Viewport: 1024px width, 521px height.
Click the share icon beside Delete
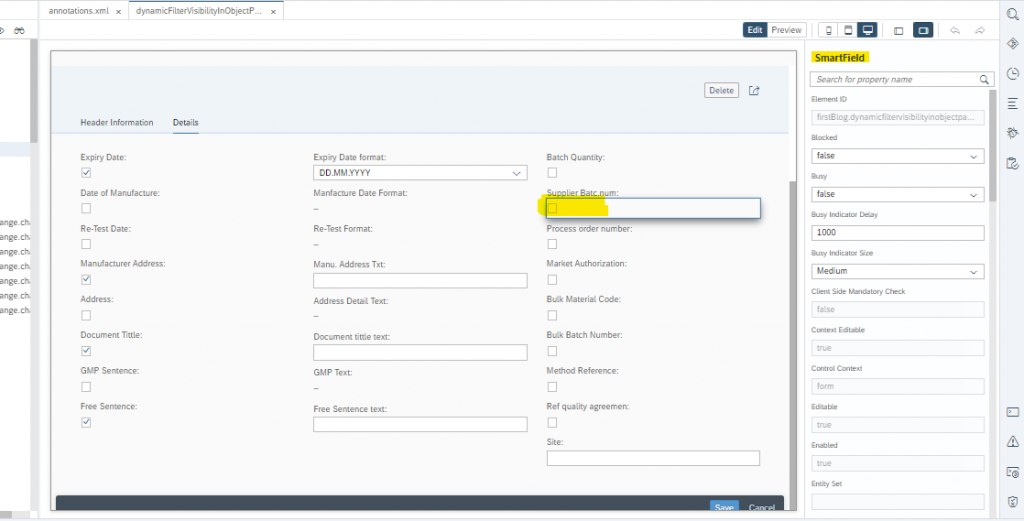(754, 91)
